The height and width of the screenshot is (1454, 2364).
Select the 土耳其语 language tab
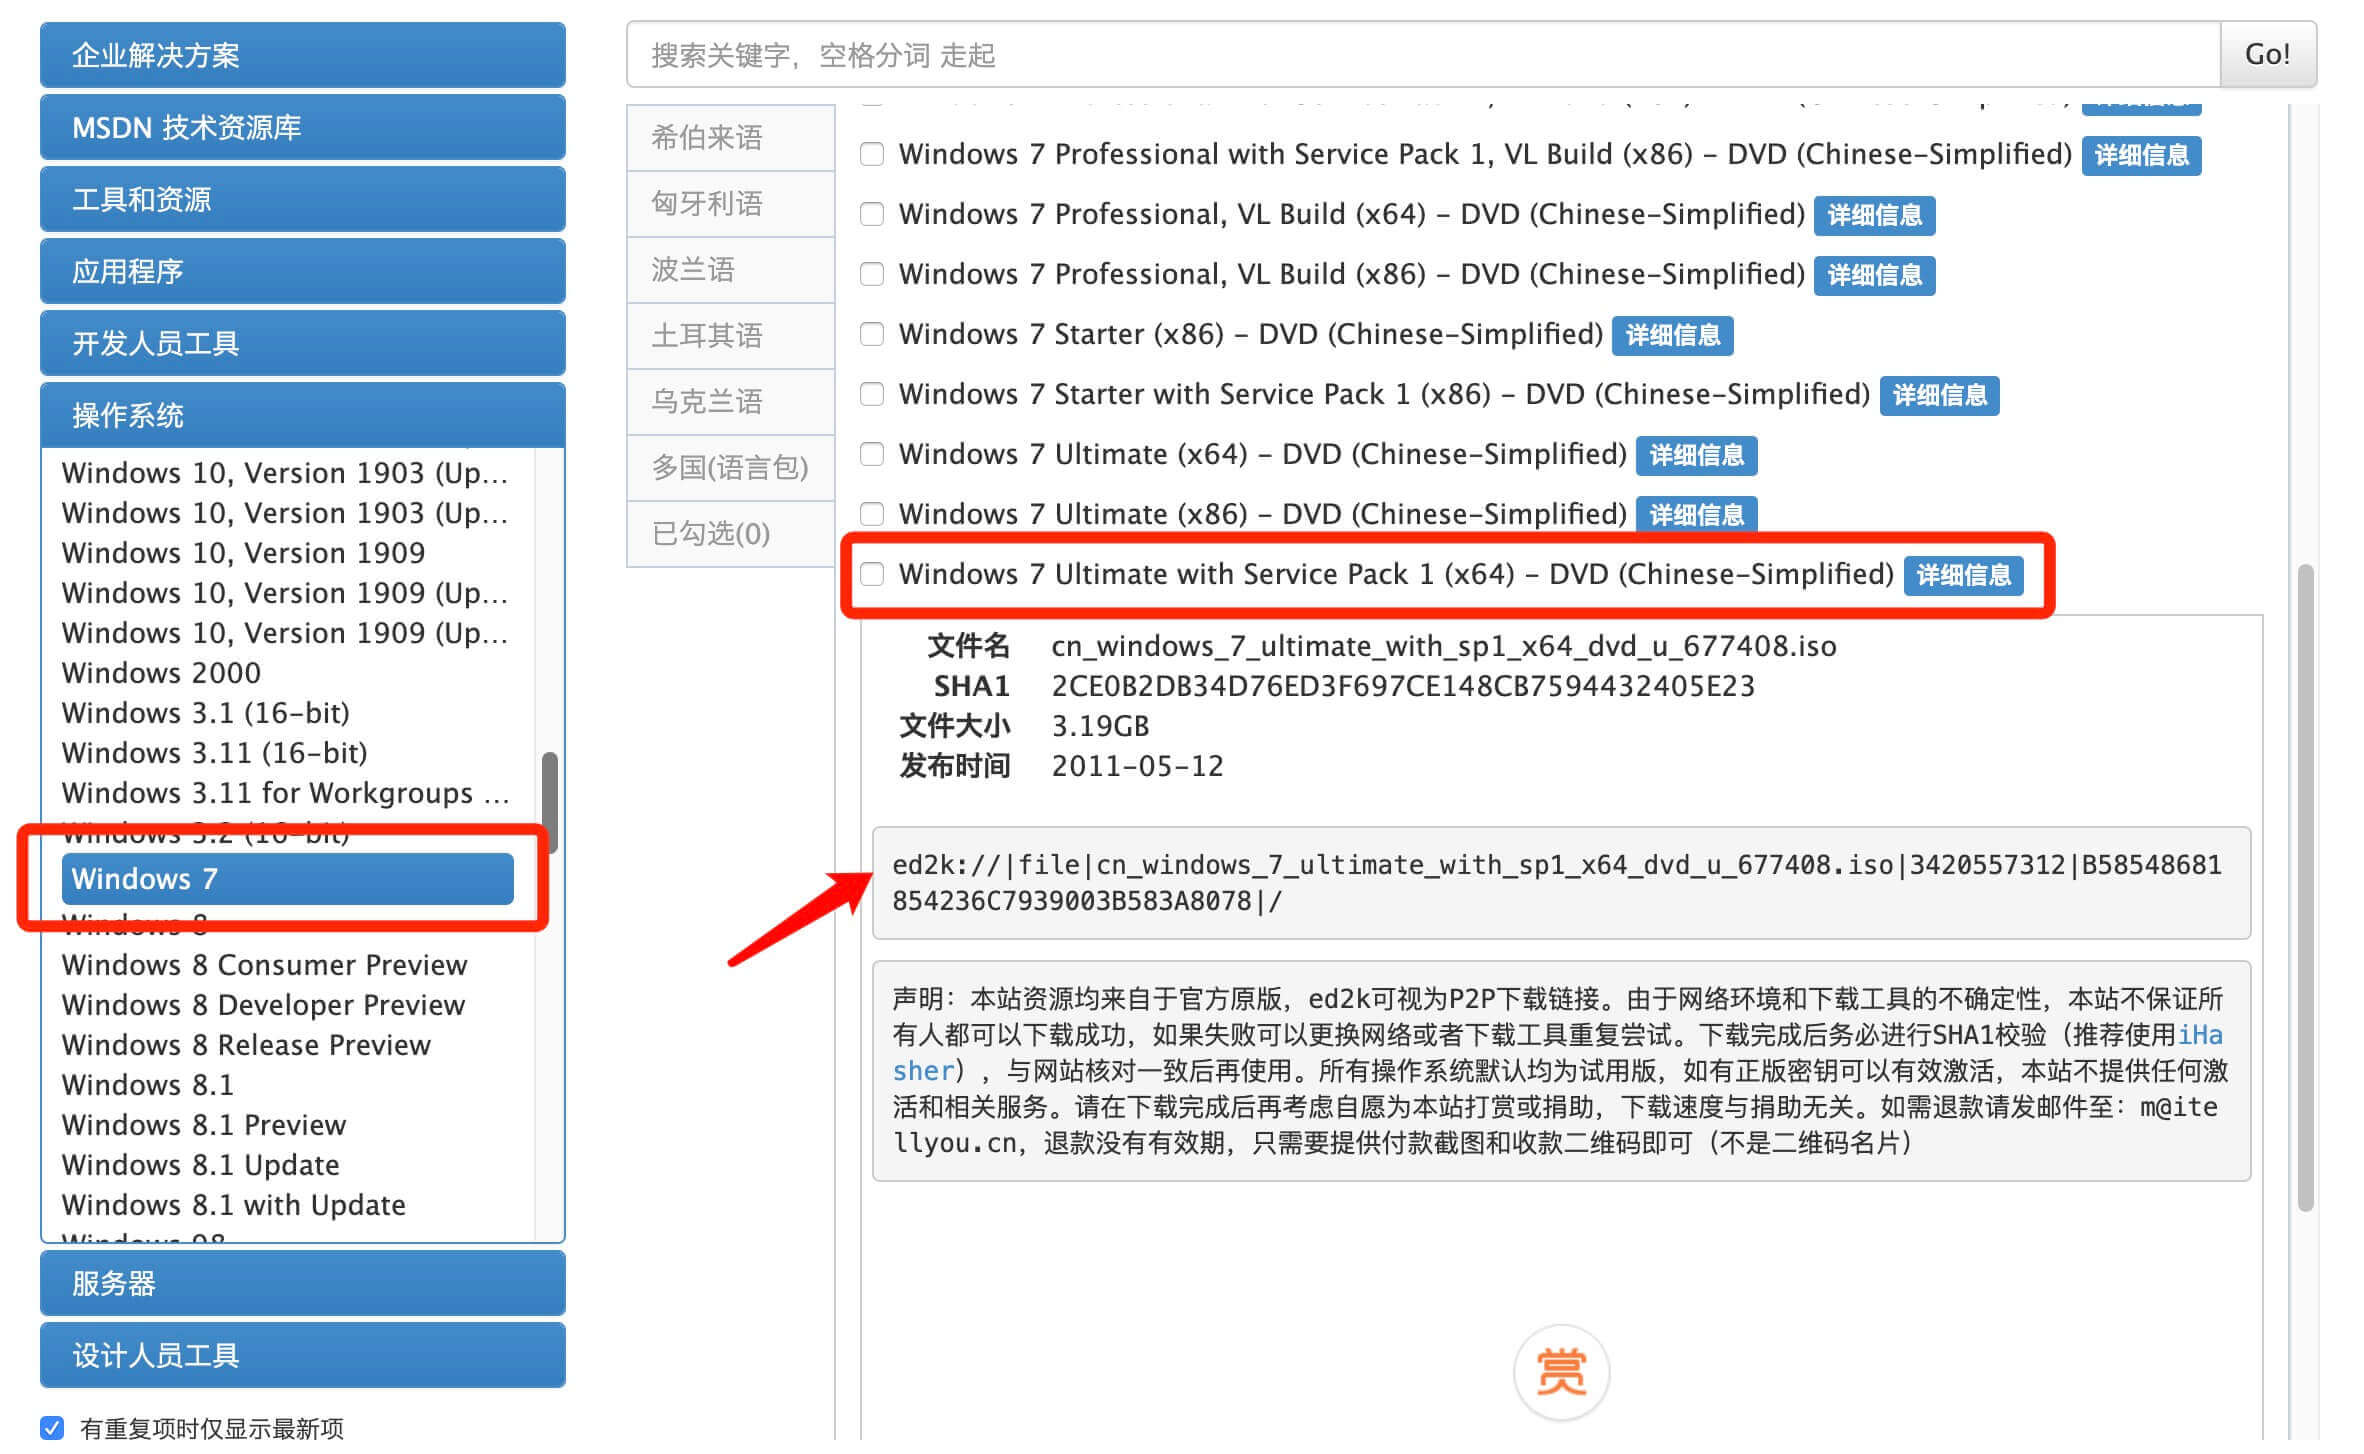pyautogui.click(x=730, y=335)
